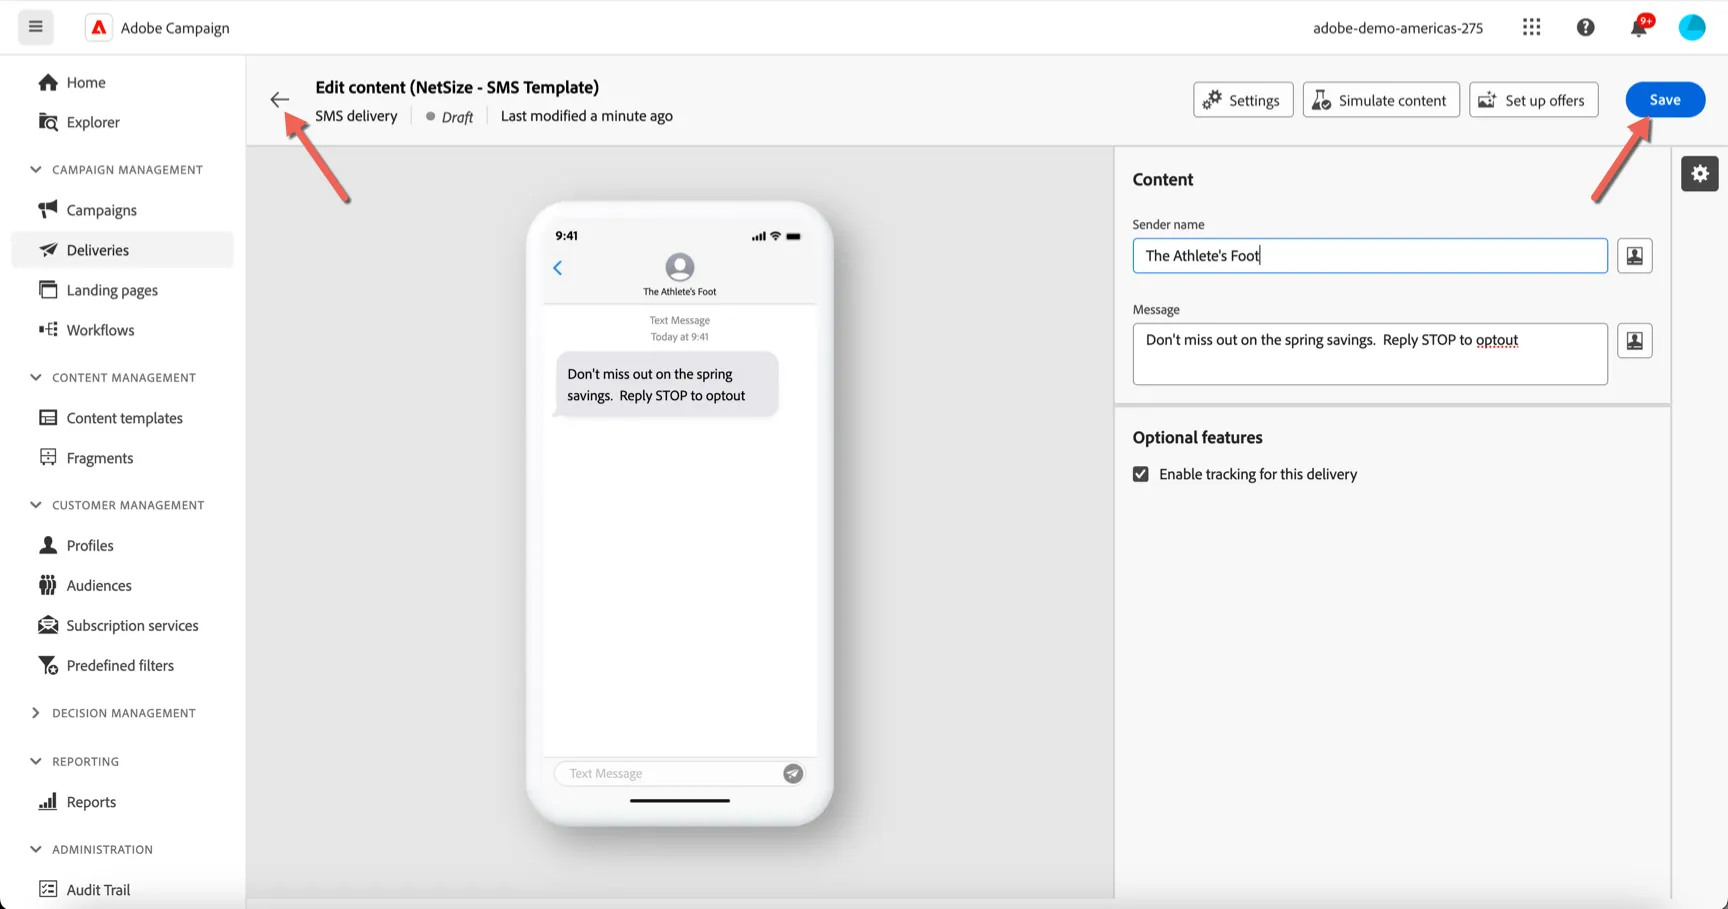Open the help question mark icon

point(1585,27)
